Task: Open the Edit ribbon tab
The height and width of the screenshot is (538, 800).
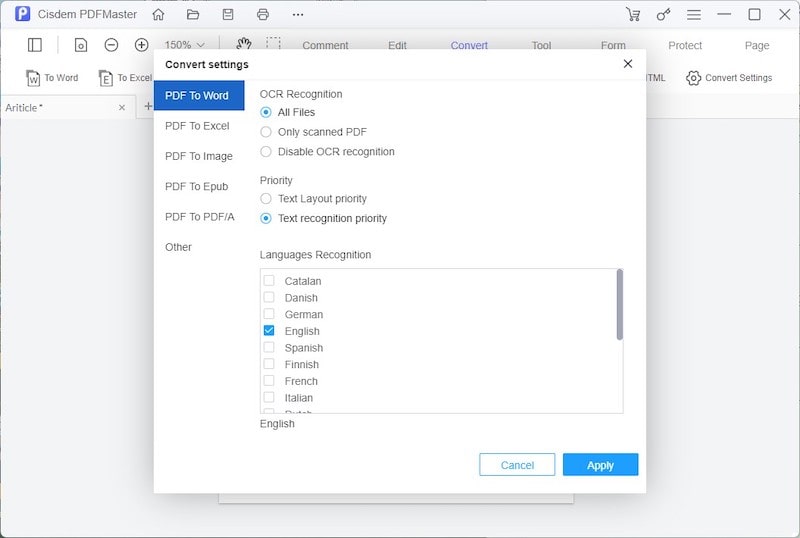Action: (x=397, y=45)
